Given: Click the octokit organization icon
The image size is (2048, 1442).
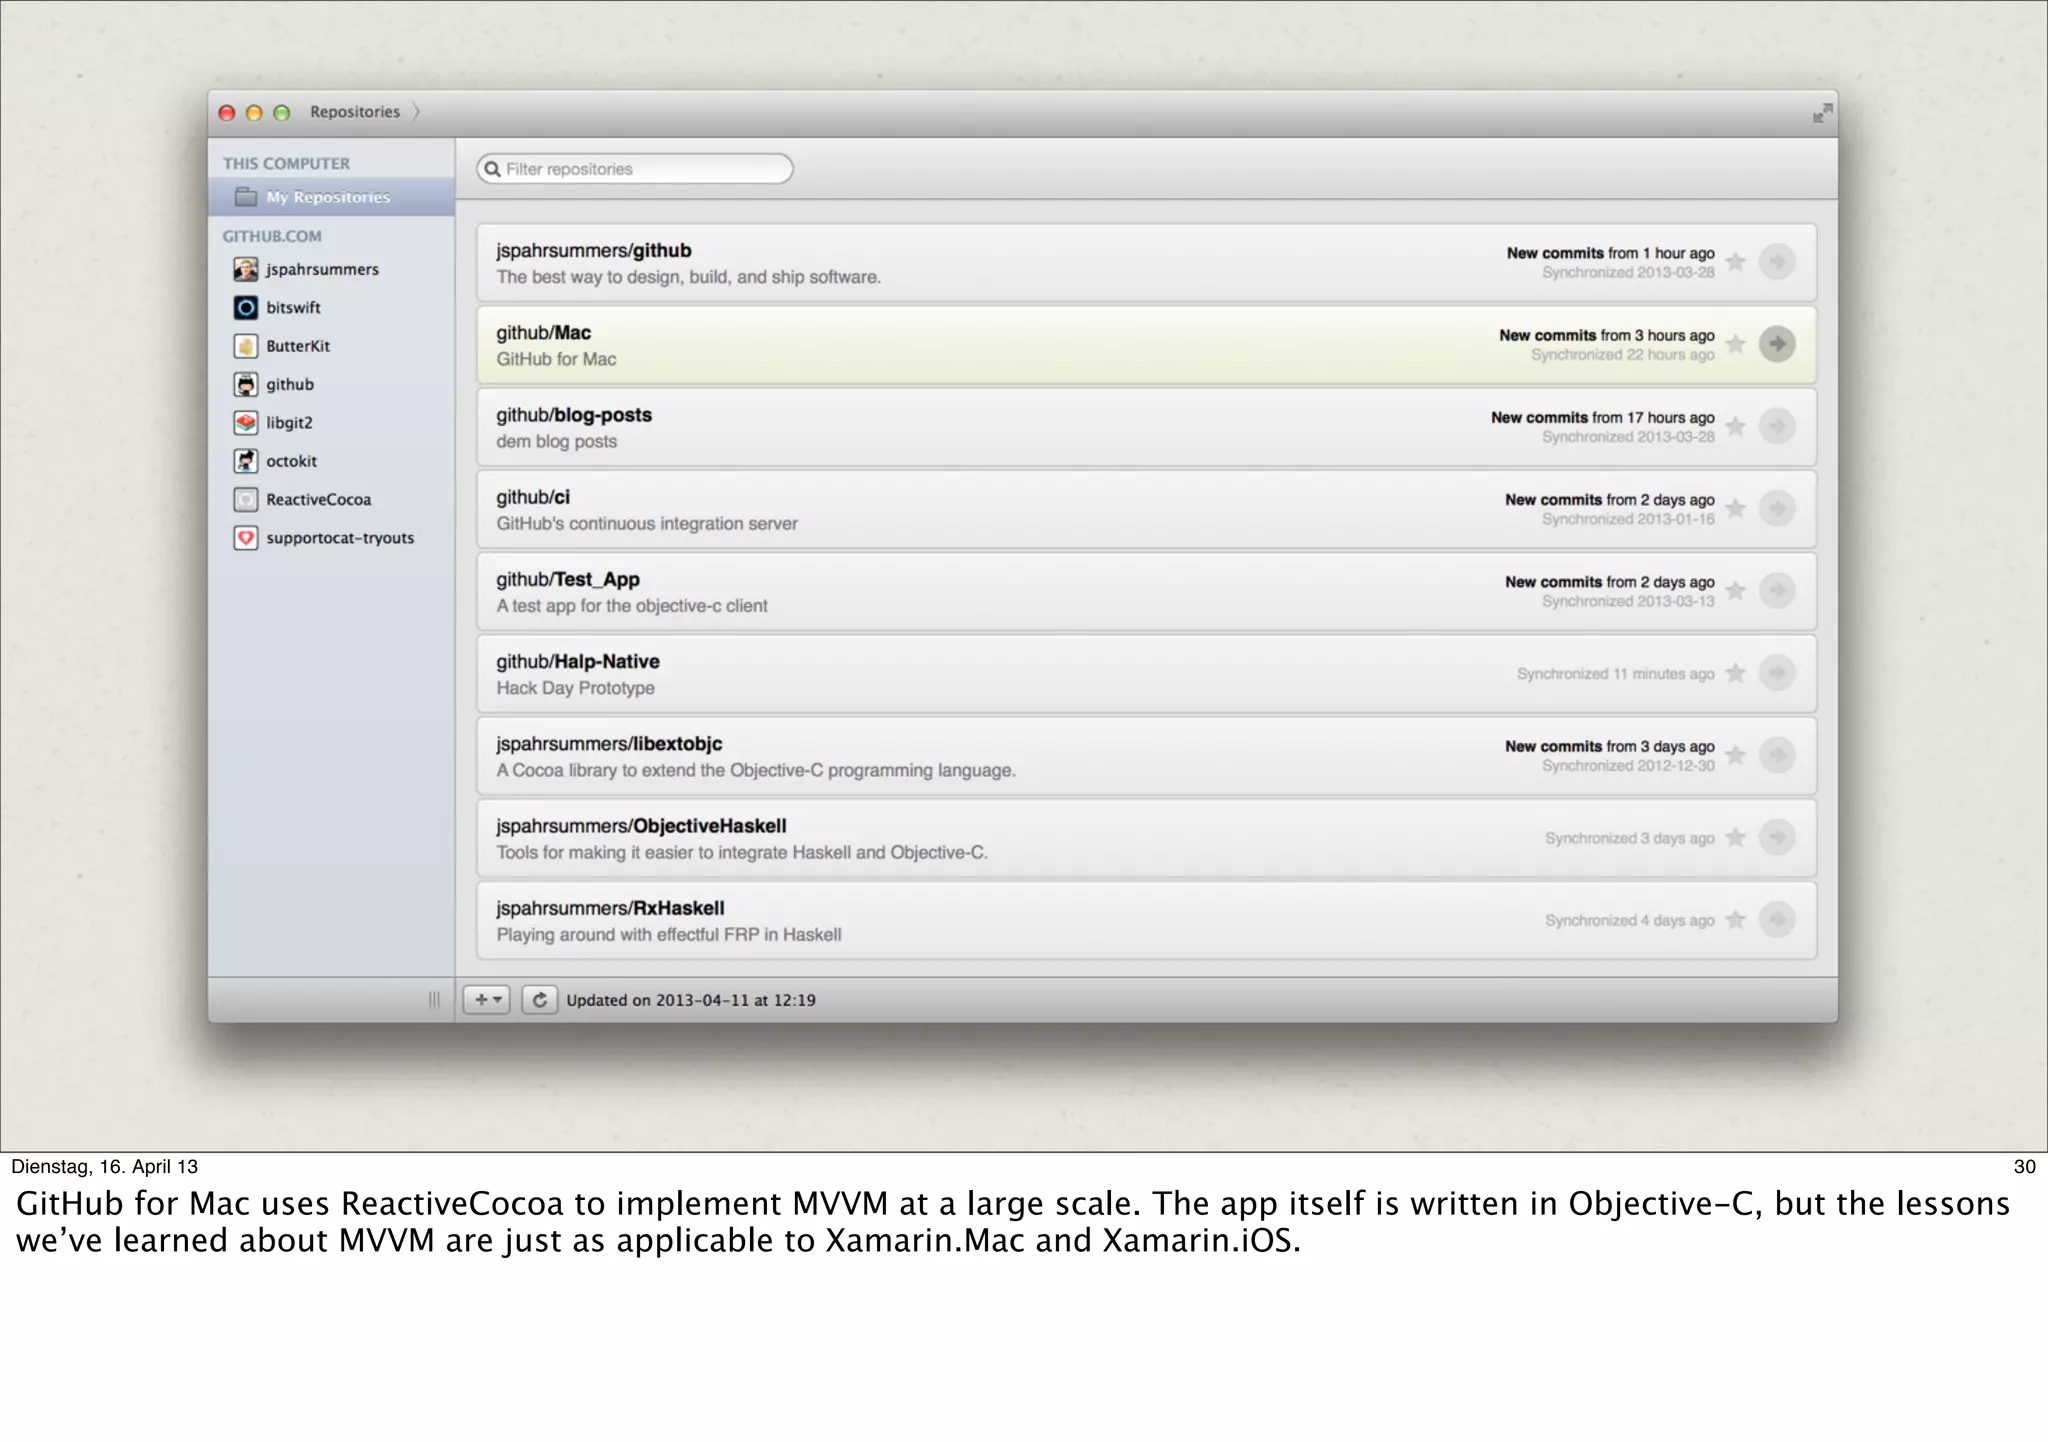Looking at the screenshot, I should [x=245, y=461].
